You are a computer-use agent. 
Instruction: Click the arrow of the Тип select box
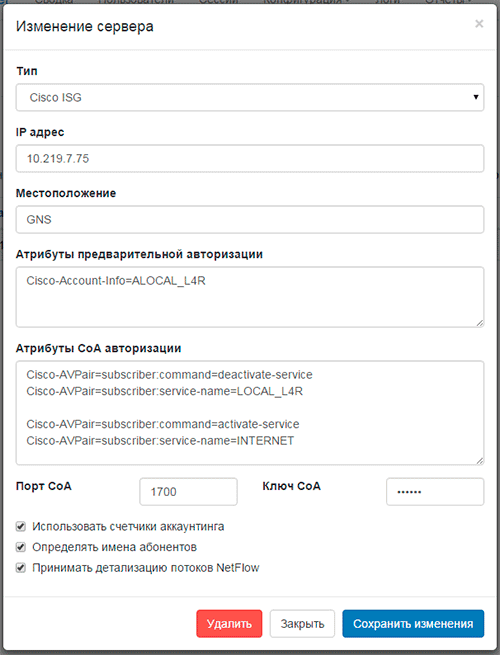pyautogui.click(x=475, y=97)
